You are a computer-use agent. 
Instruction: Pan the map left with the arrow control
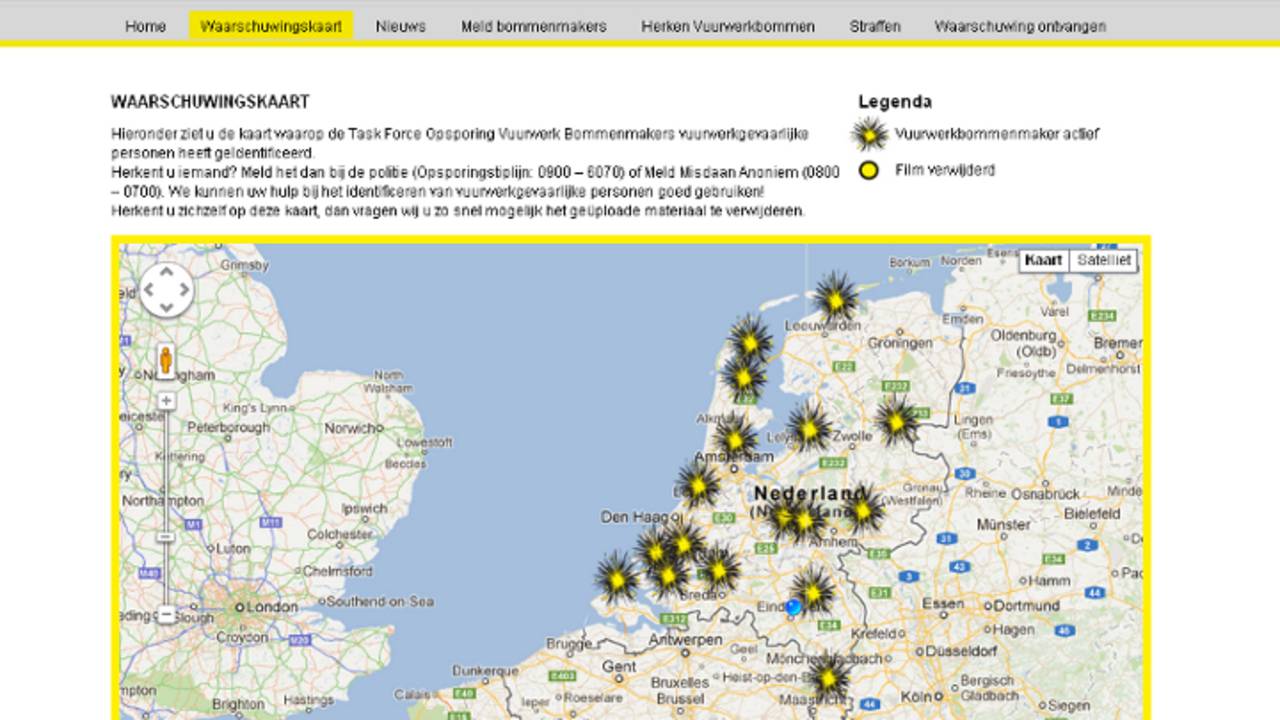tap(149, 291)
